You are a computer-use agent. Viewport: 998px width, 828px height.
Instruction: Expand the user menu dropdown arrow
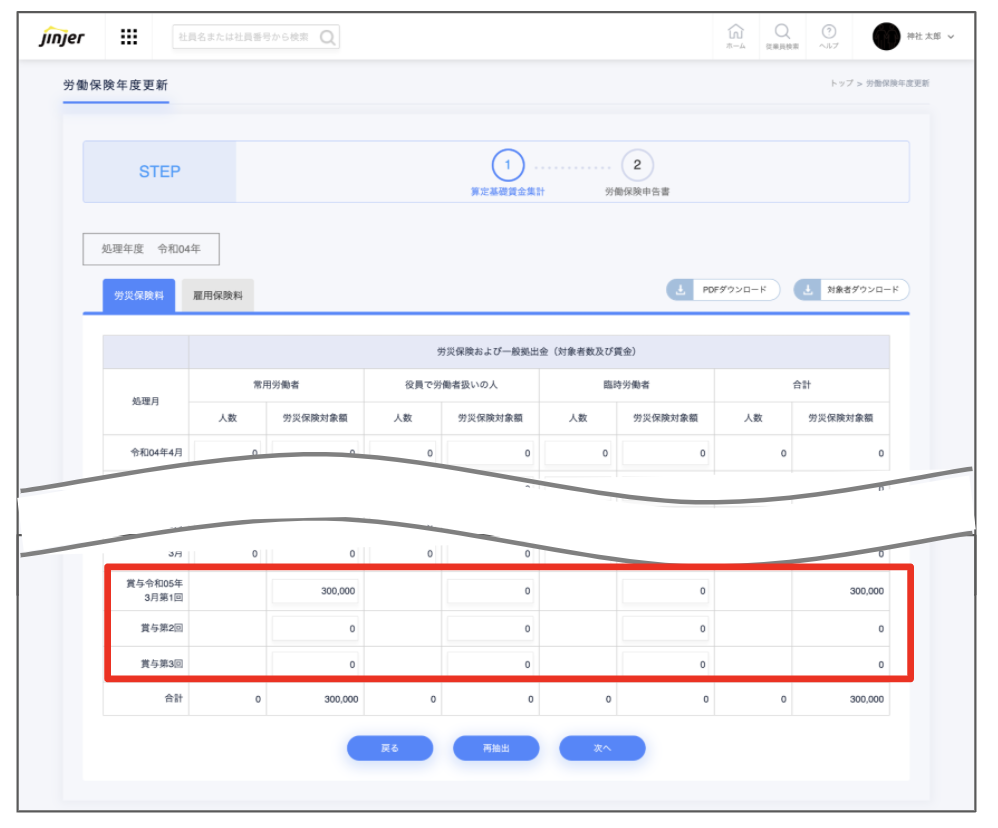click(951, 37)
